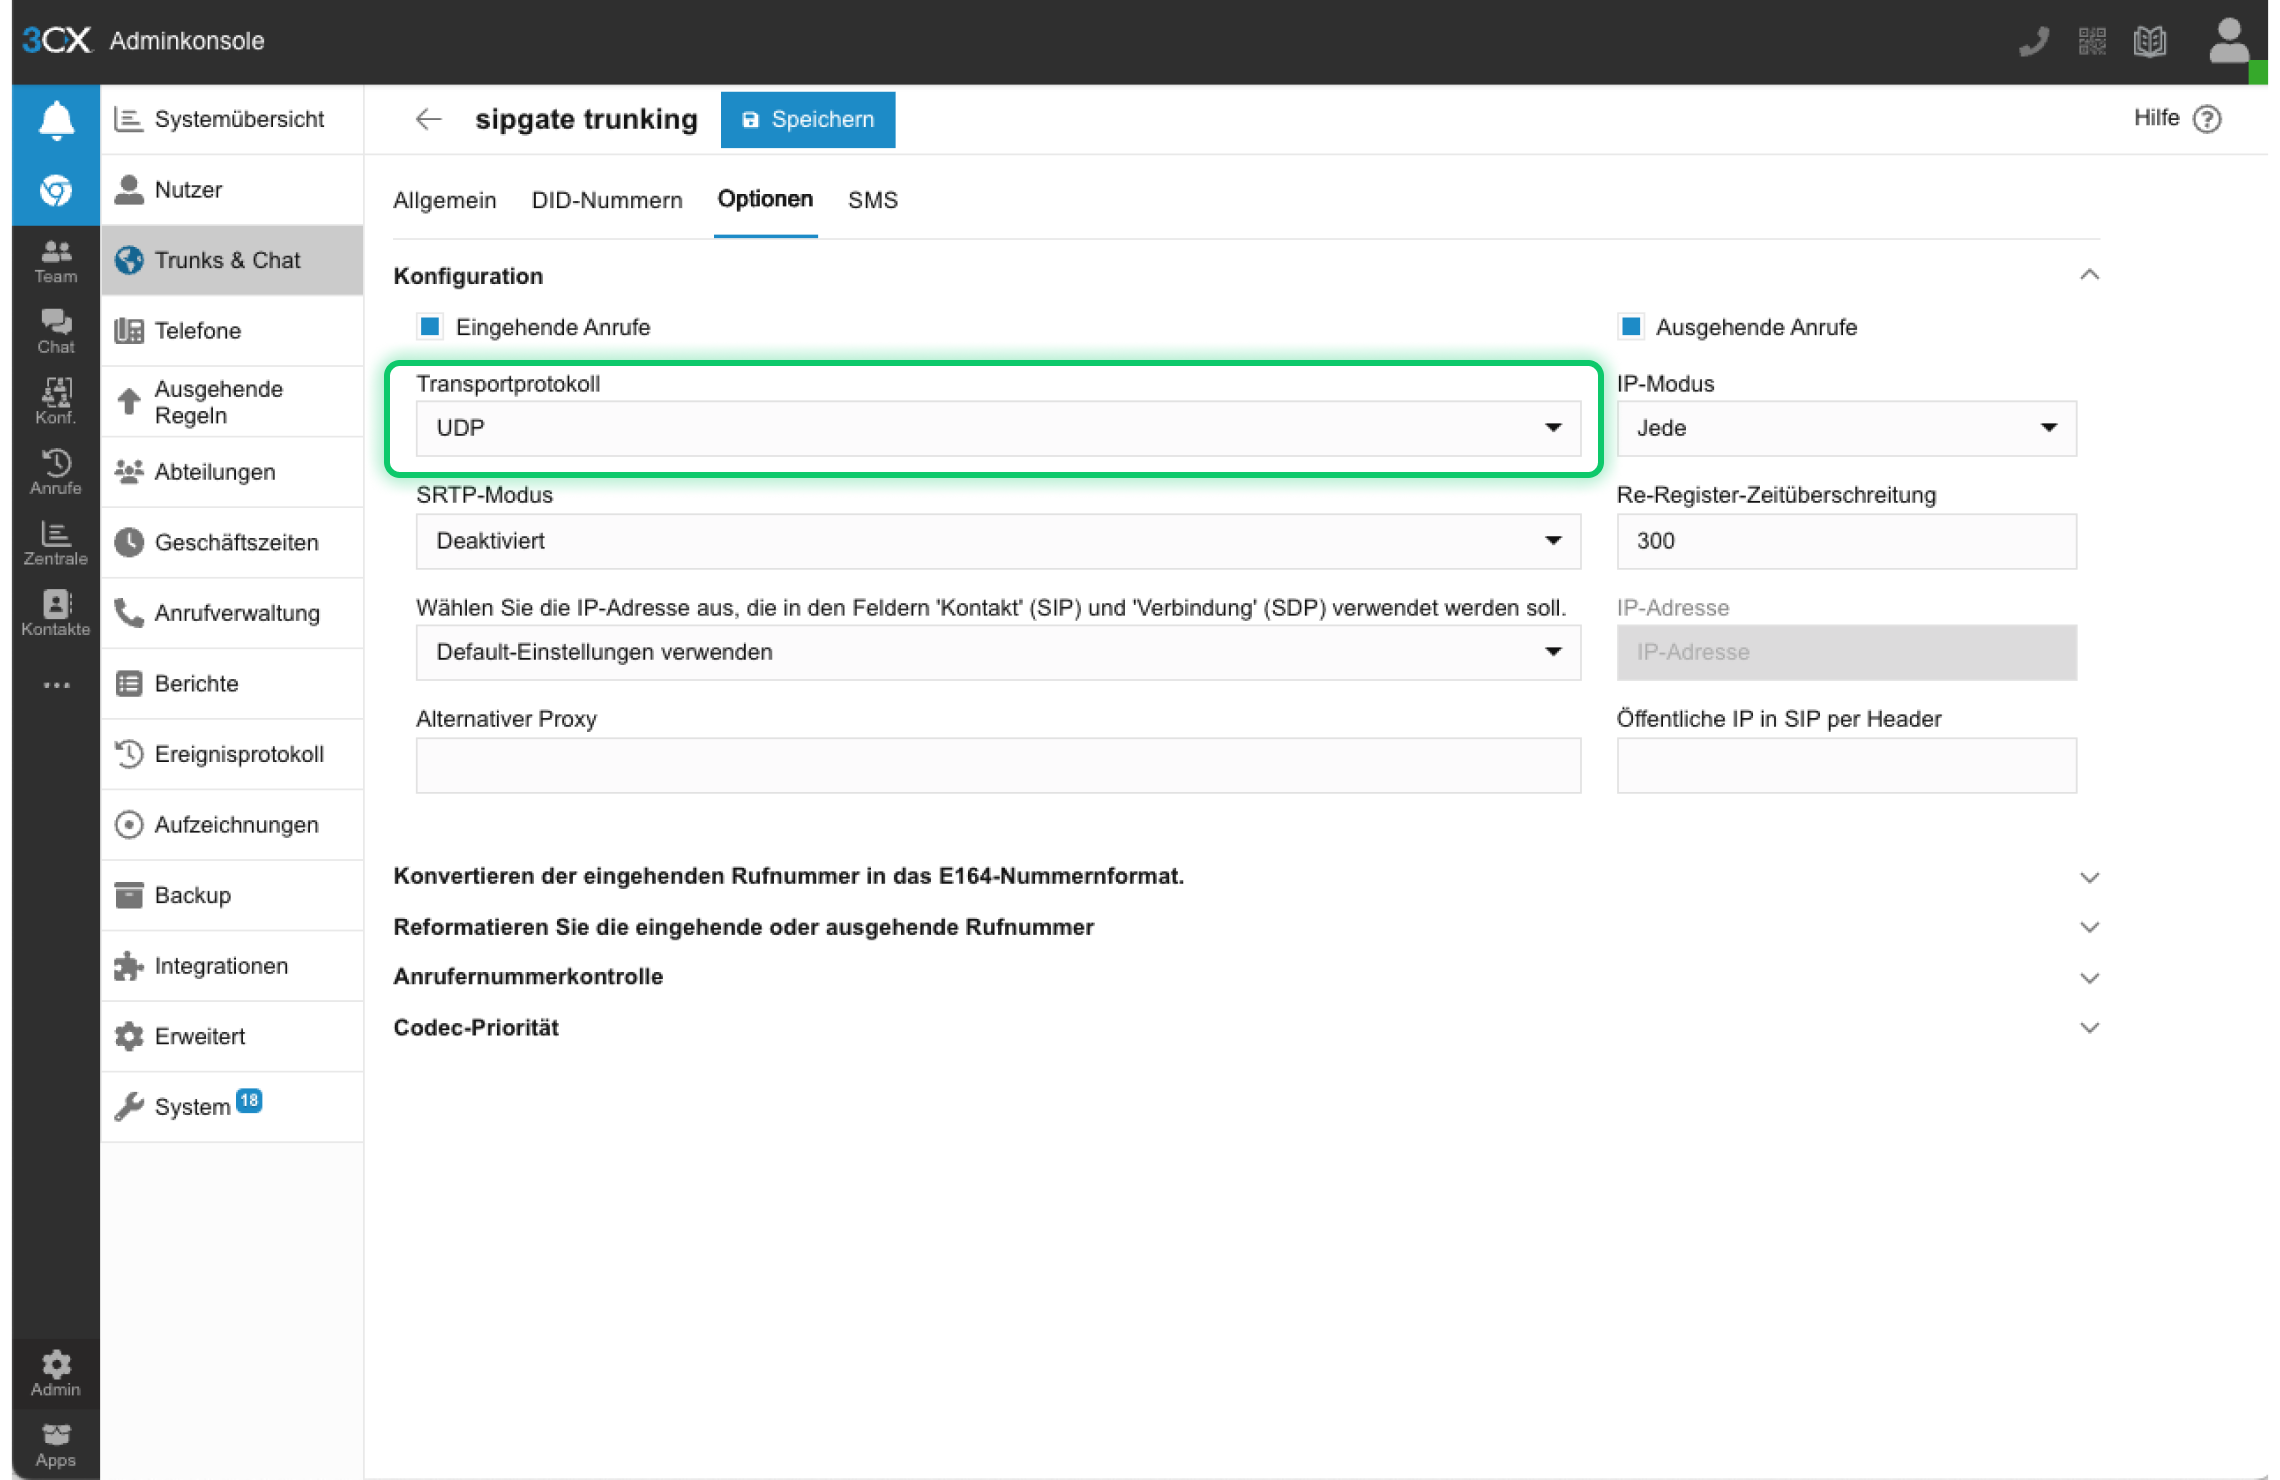Switch to the SMS tab
This screenshot has width=2280, height=1480.
pyautogui.click(x=873, y=200)
